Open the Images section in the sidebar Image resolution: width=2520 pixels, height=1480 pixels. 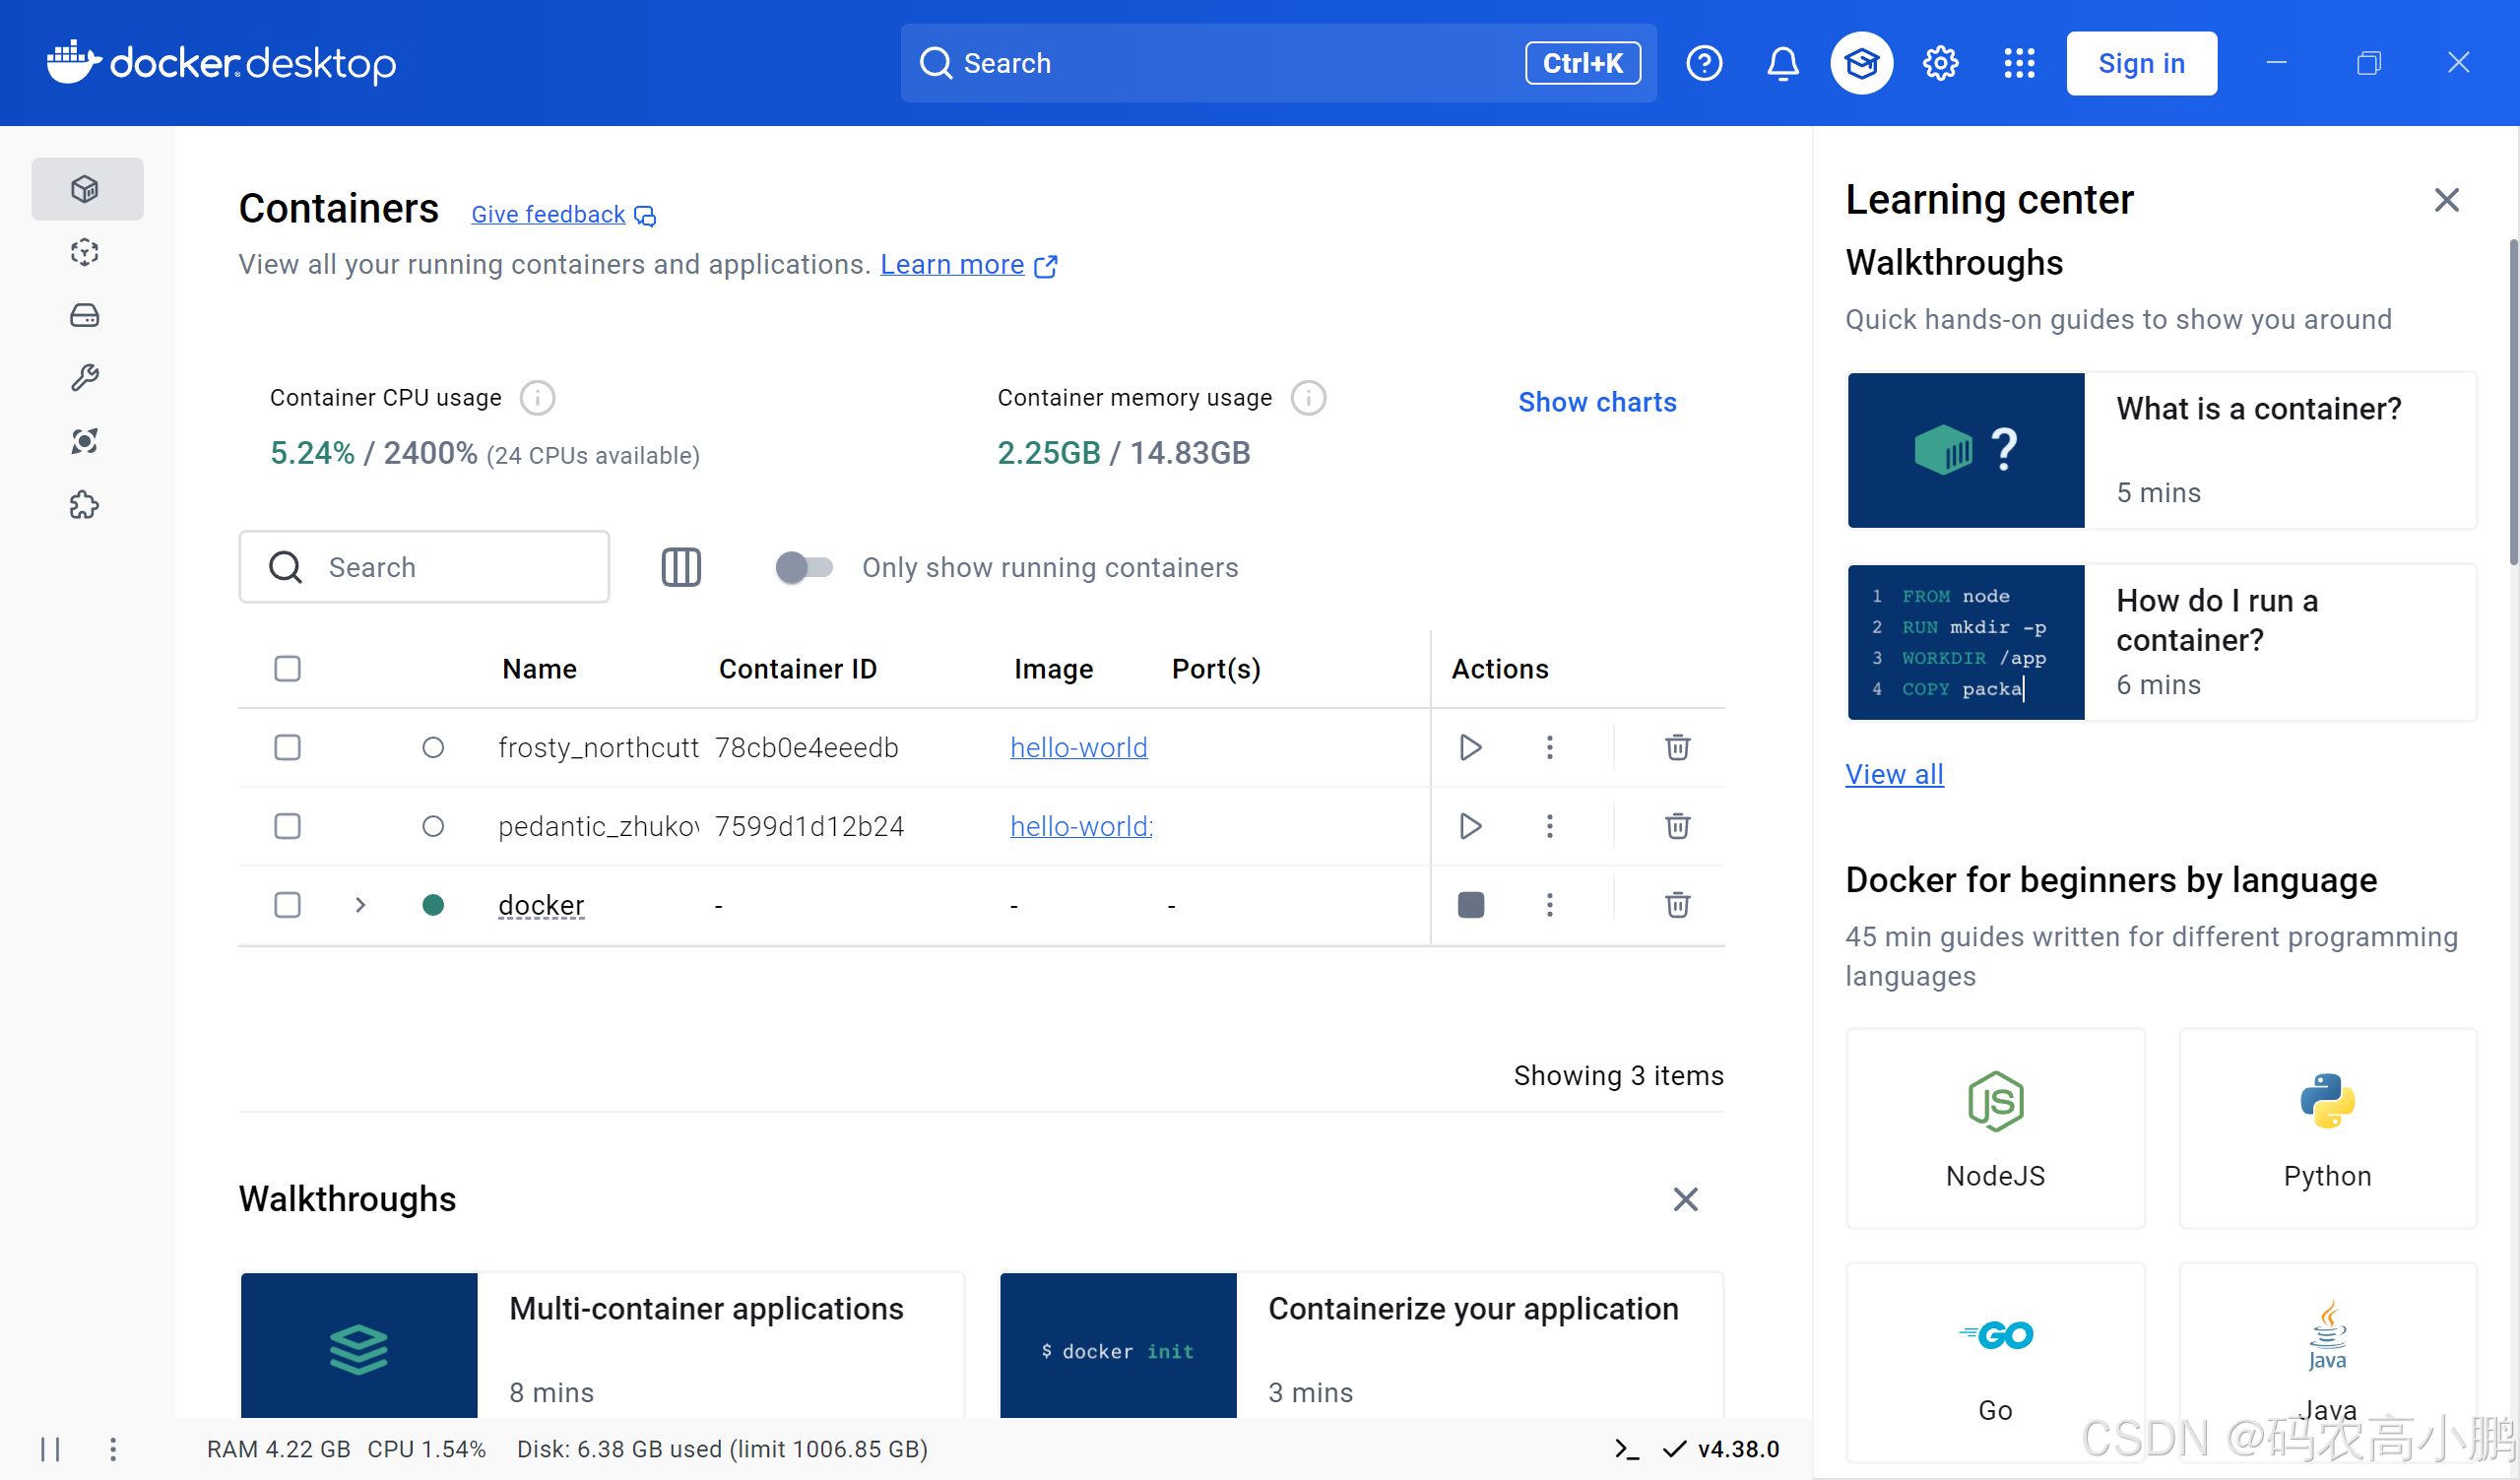[x=85, y=252]
